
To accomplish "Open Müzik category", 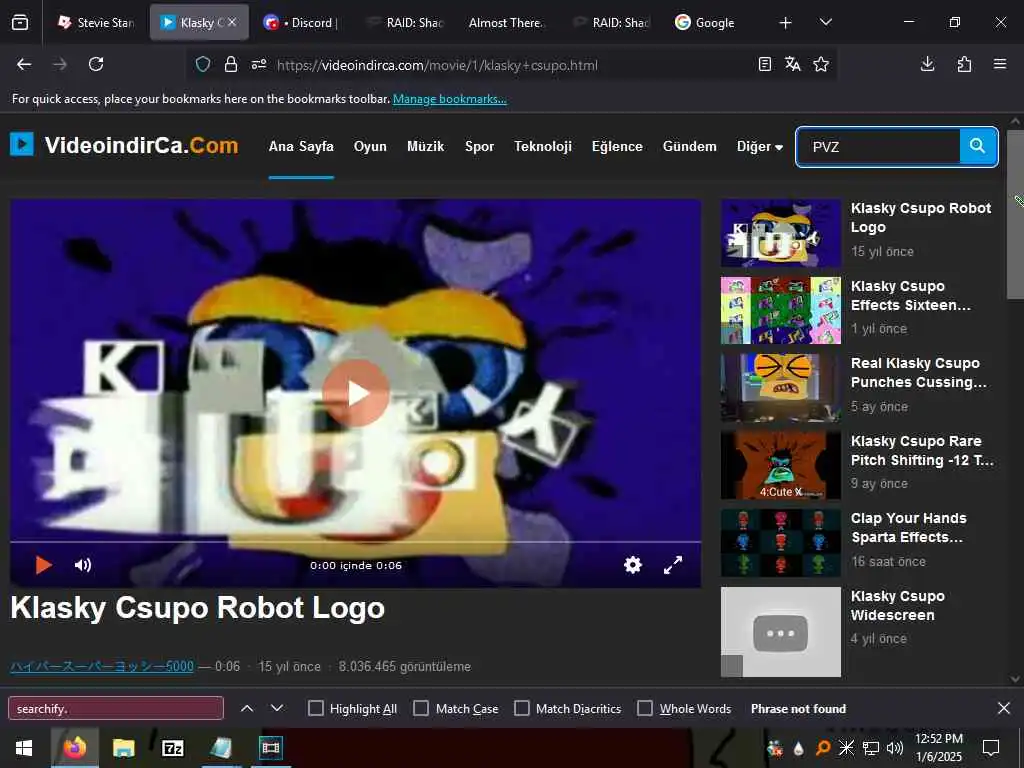I will pos(426,146).
